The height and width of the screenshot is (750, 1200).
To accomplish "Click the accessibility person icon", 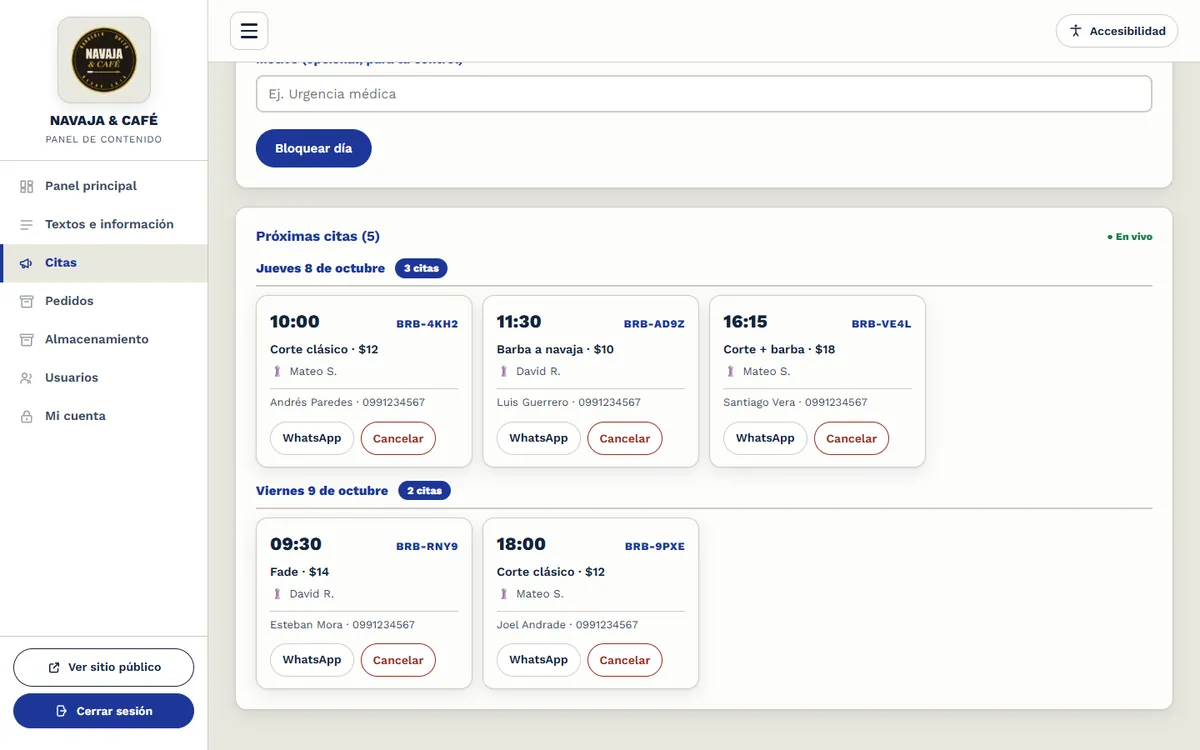I will pos(1076,31).
